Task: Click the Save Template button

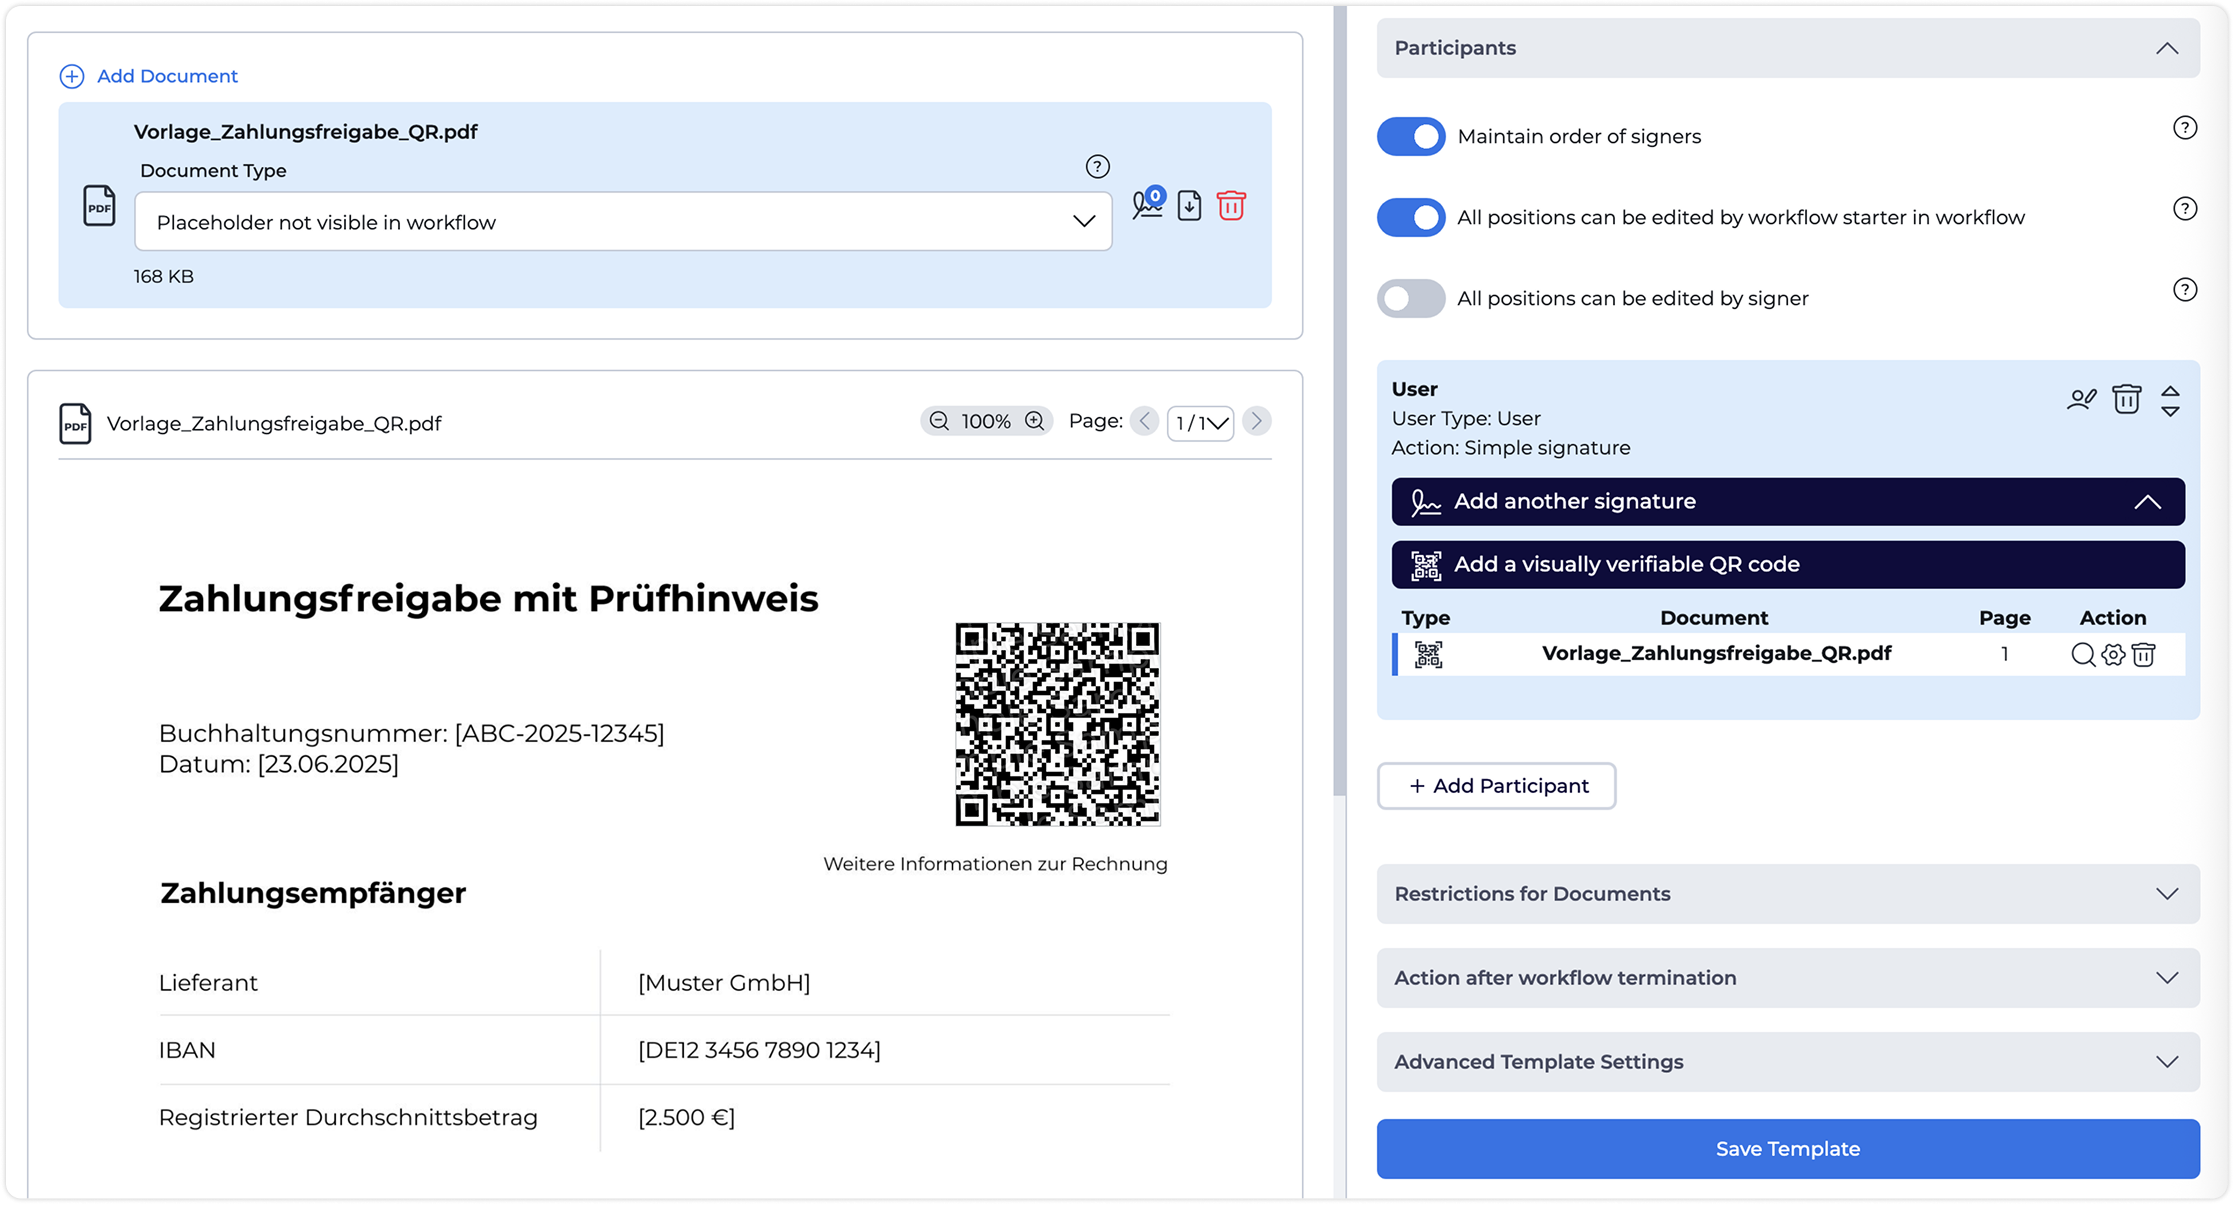Action: click(1787, 1149)
